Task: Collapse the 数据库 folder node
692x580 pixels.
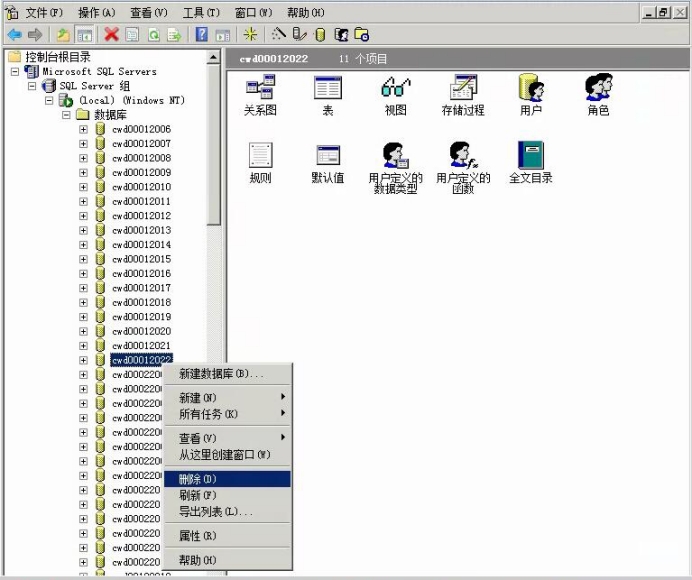Action: pyautogui.click(x=67, y=115)
